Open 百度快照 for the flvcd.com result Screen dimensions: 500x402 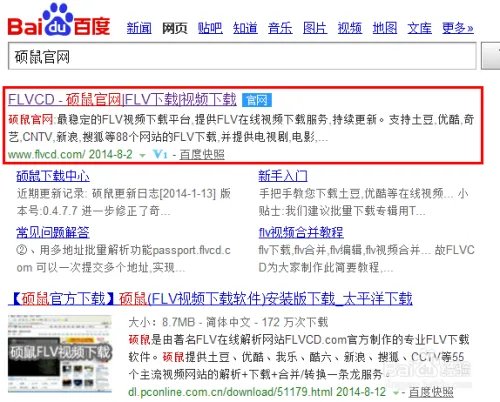pyautogui.click(x=202, y=154)
